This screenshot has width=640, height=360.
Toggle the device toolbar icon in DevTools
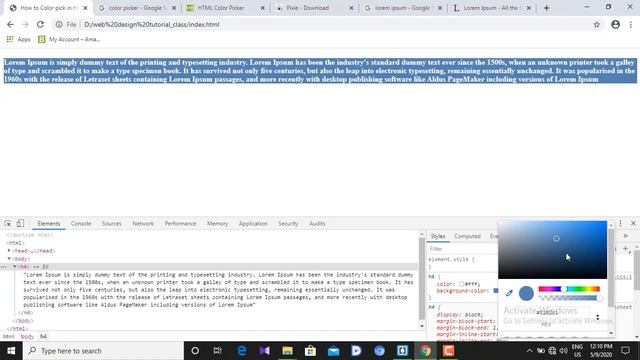point(20,223)
